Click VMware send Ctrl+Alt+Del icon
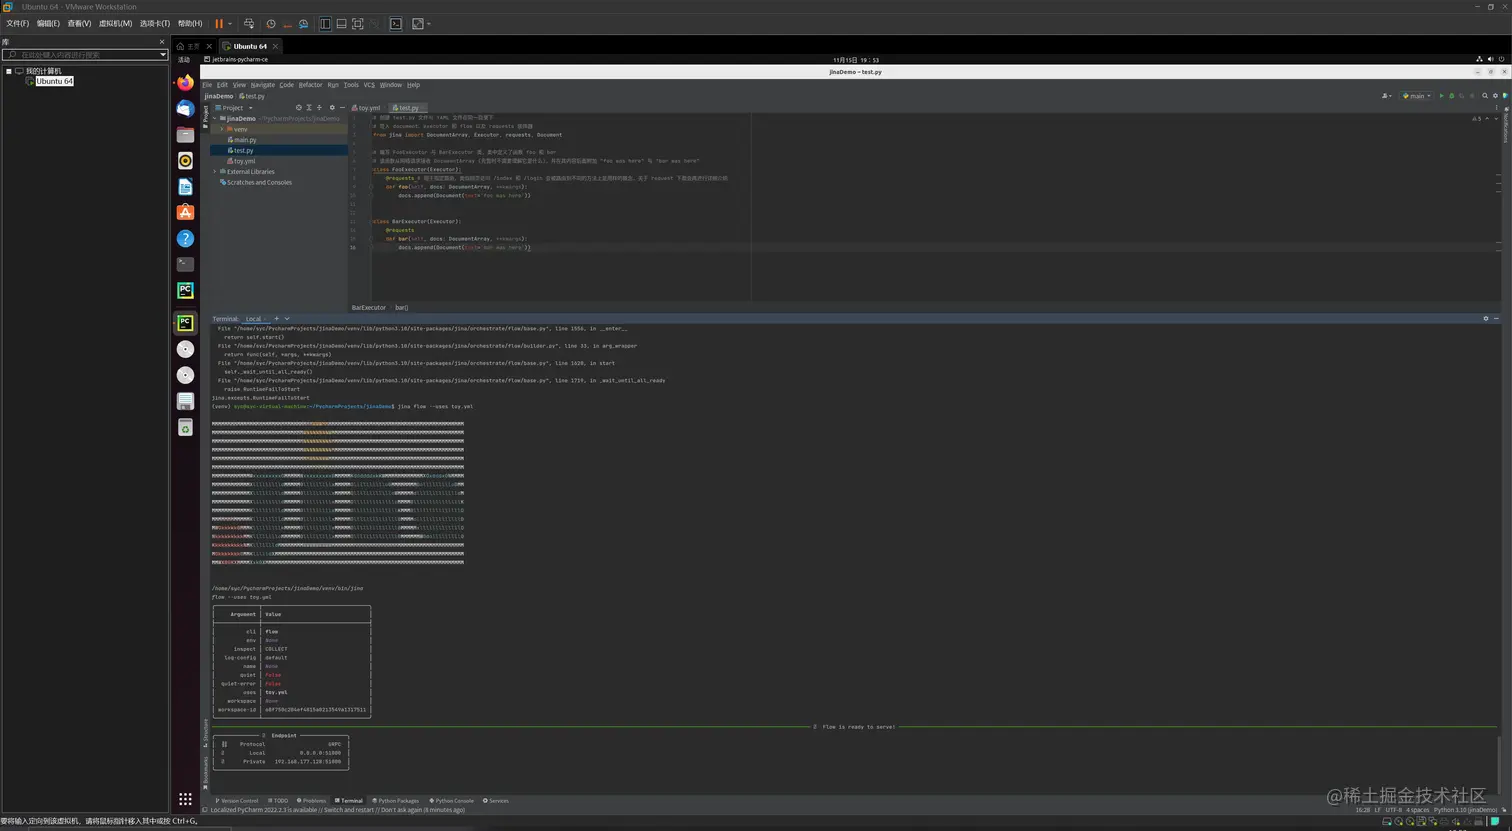This screenshot has width=1512, height=831. tap(249, 24)
